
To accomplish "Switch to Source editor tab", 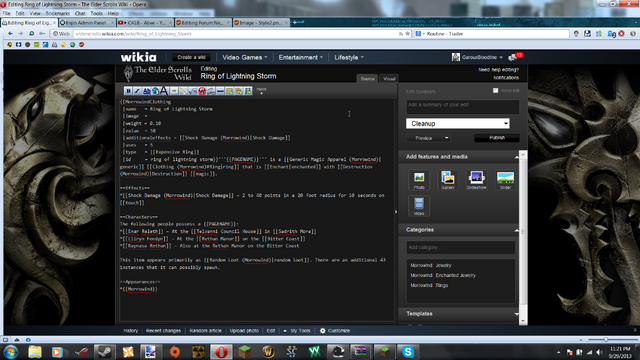I will coord(367,78).
